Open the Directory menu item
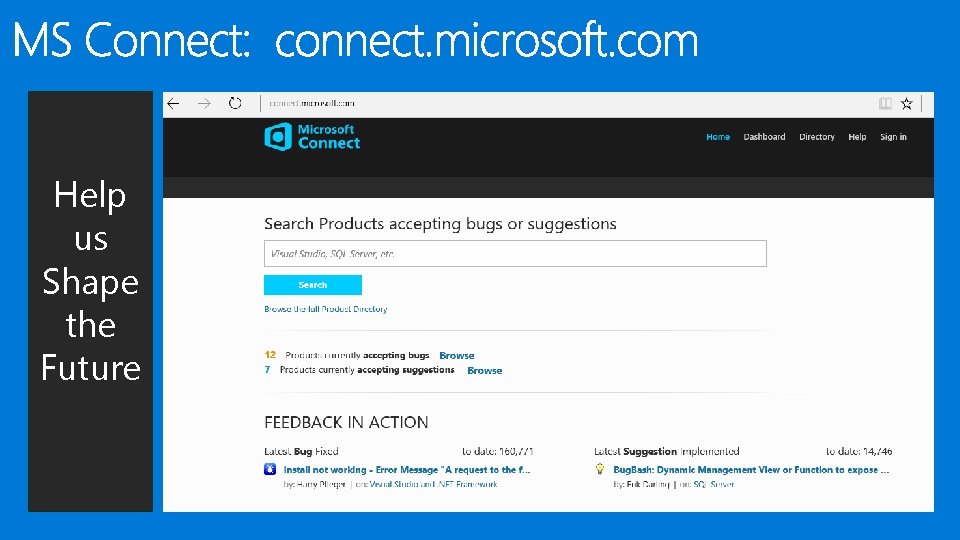This screenshot has width=960, height=540. pos(817,137)
